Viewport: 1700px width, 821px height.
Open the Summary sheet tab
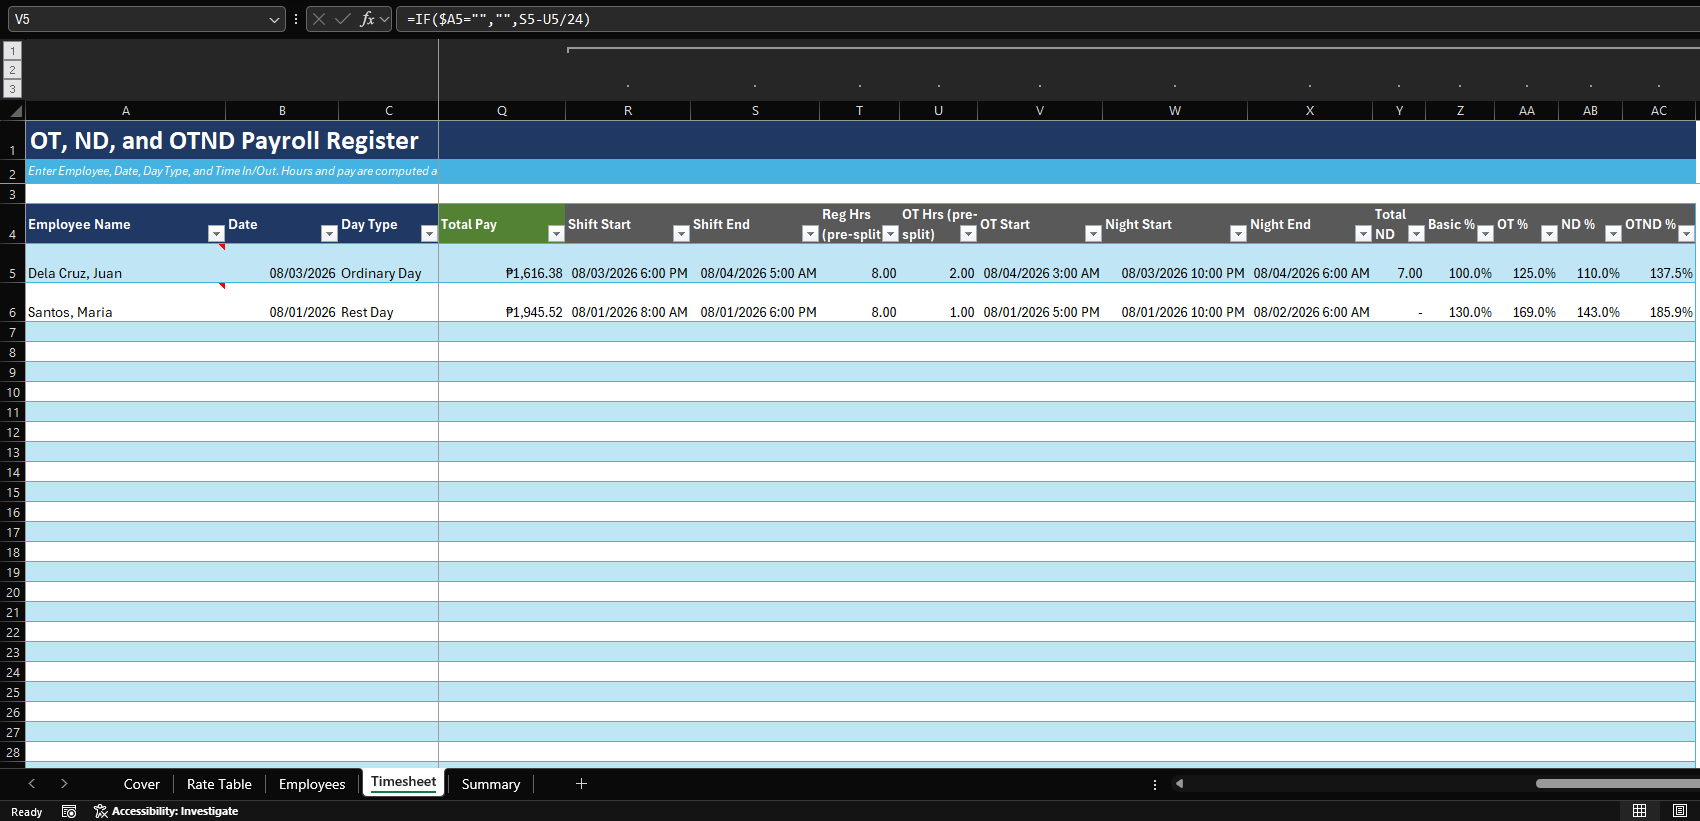pyautogui.click(x=491, y=784)
